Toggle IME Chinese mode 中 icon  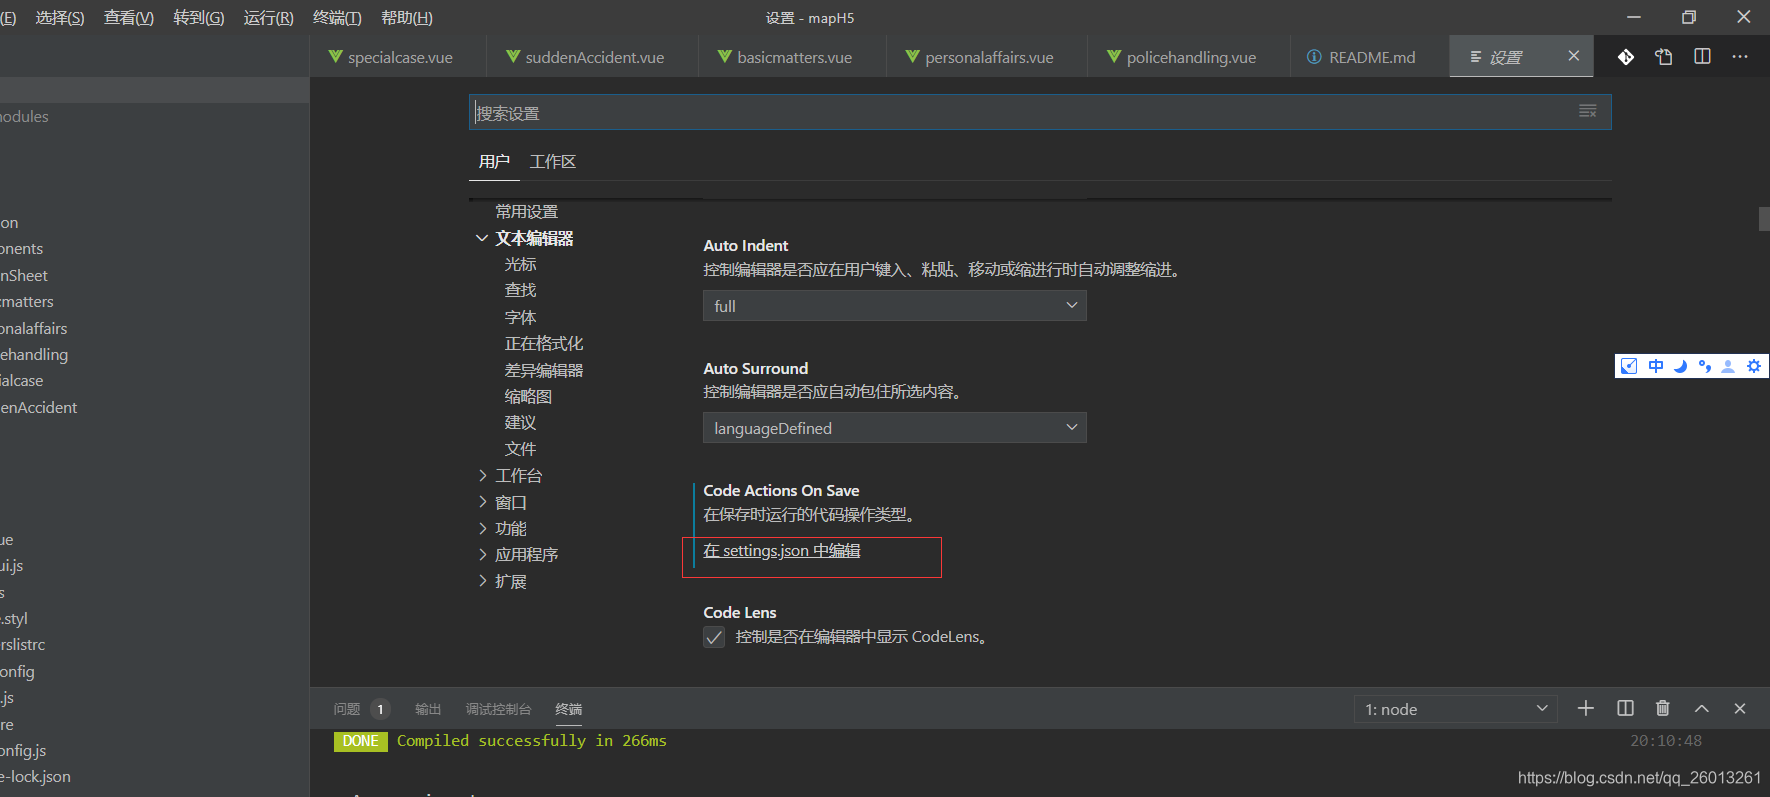[1656, 366]
